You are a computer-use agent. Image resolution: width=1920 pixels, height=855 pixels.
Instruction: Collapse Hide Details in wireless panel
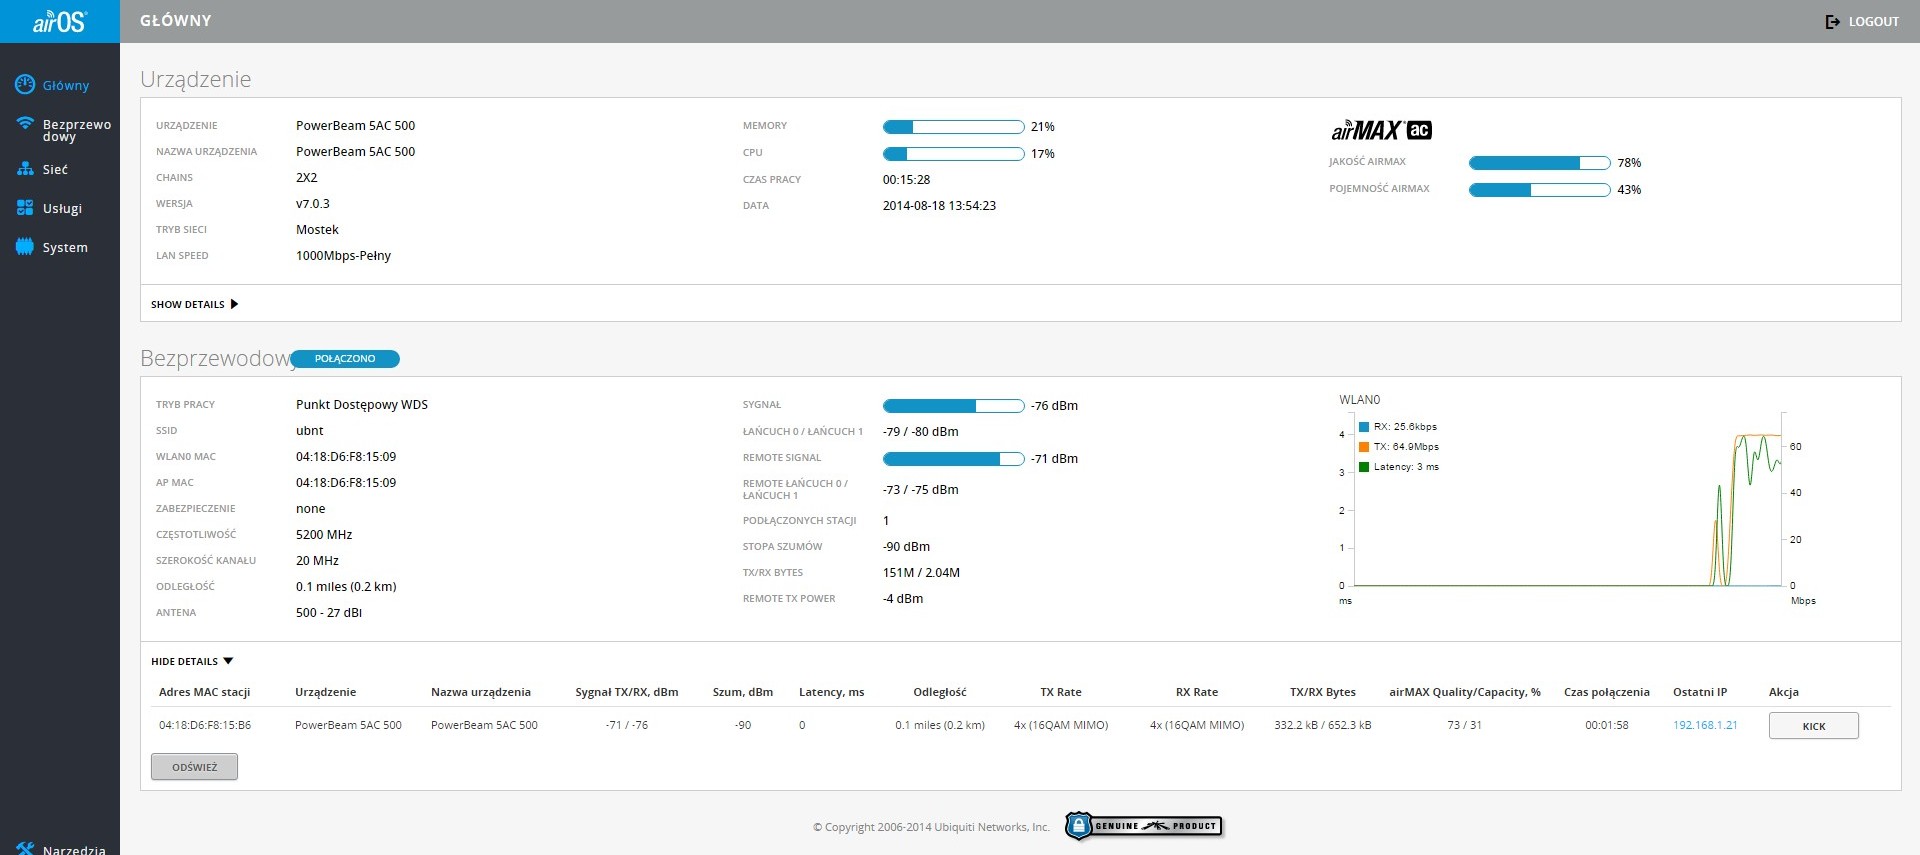(192, 661)
